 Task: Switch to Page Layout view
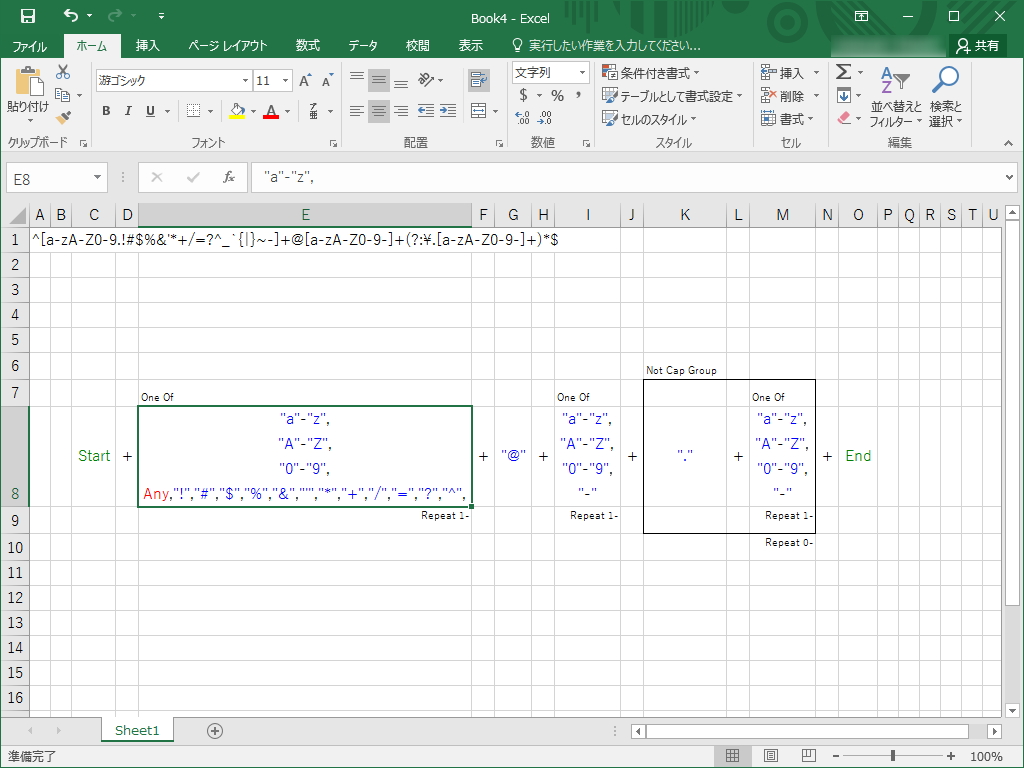[x=771, y=756]
